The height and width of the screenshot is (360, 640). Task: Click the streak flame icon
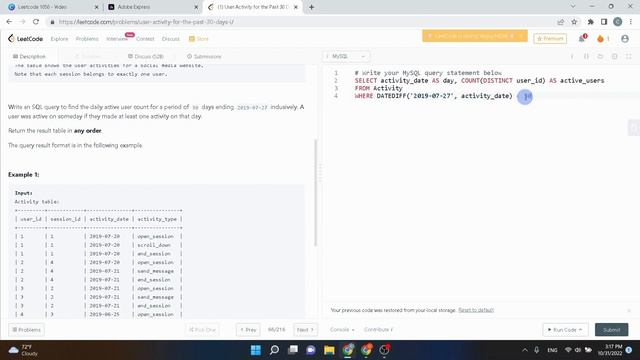(600, 39)
